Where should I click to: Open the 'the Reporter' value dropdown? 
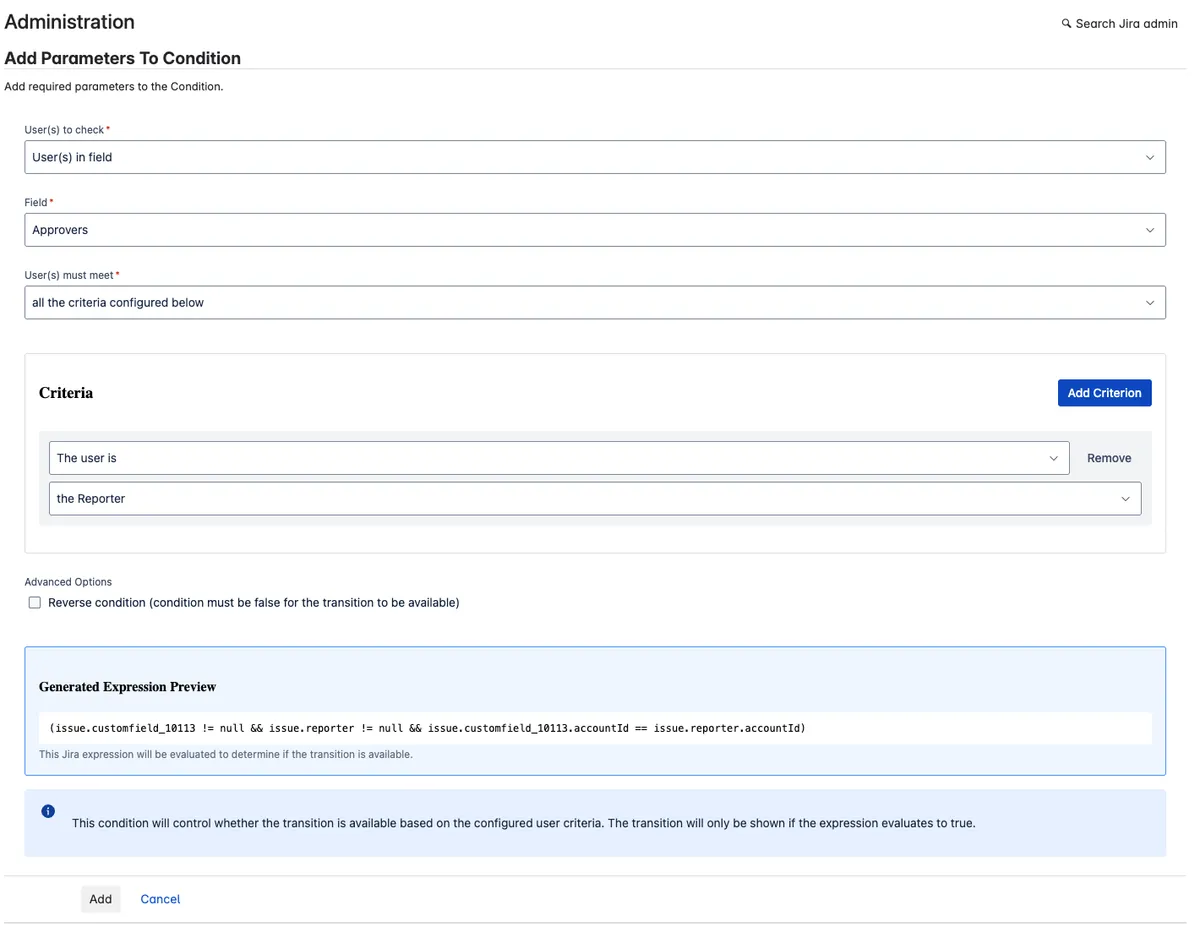[595, 499]
